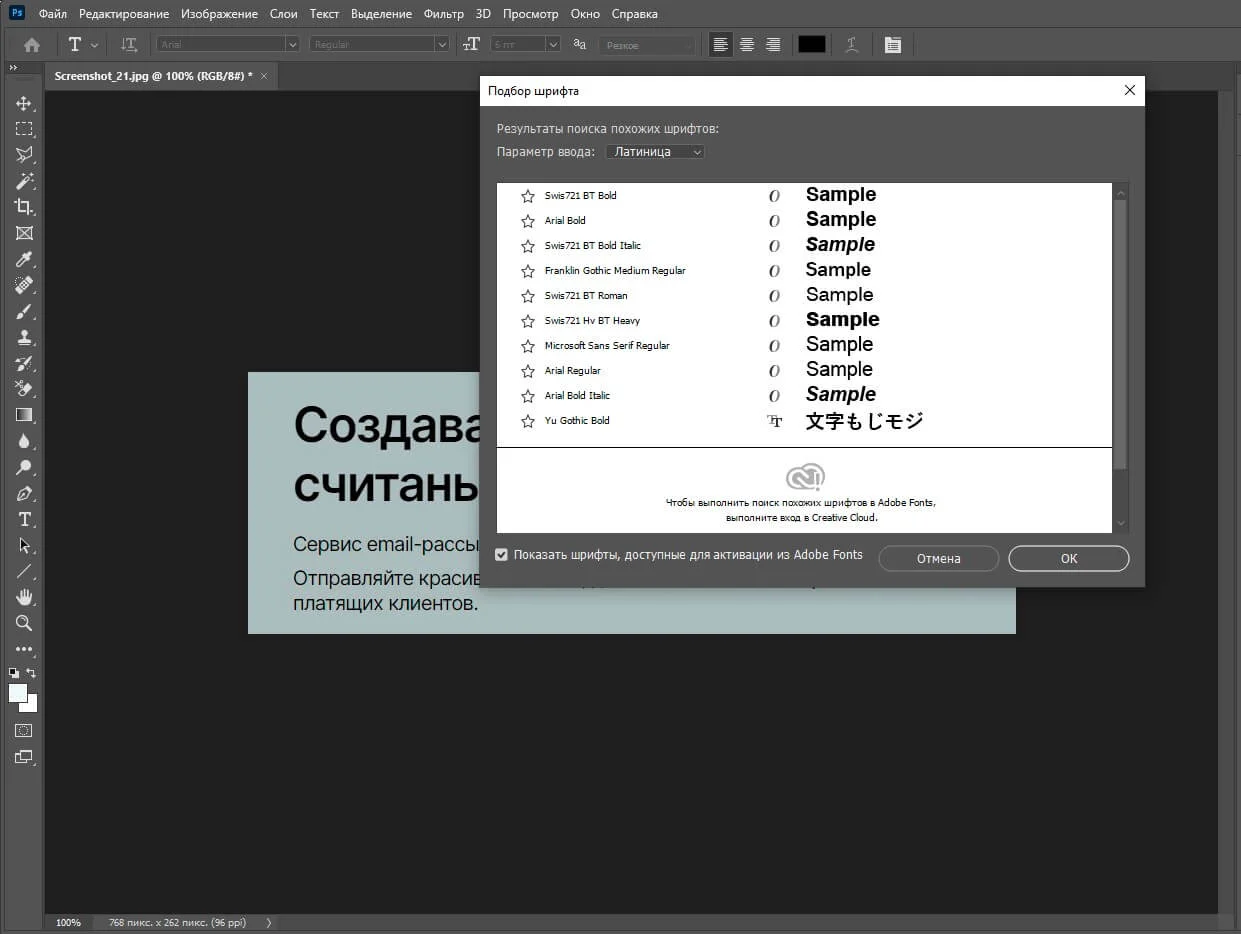Expand the Arial font family dropdown
The height and width of the screenshot is (934, 1241).
[x=292, y=45]
